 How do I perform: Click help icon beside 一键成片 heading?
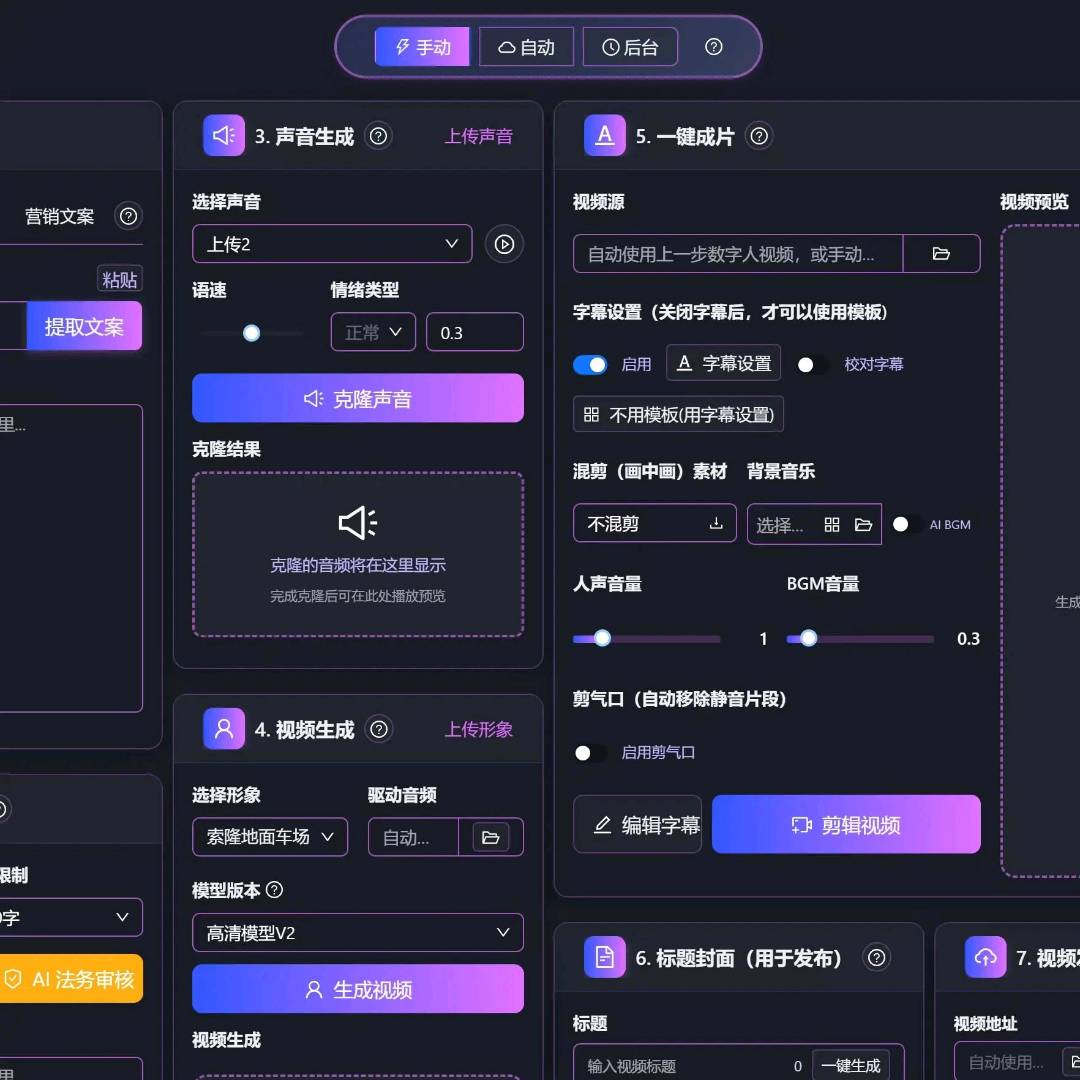[759, 136]
